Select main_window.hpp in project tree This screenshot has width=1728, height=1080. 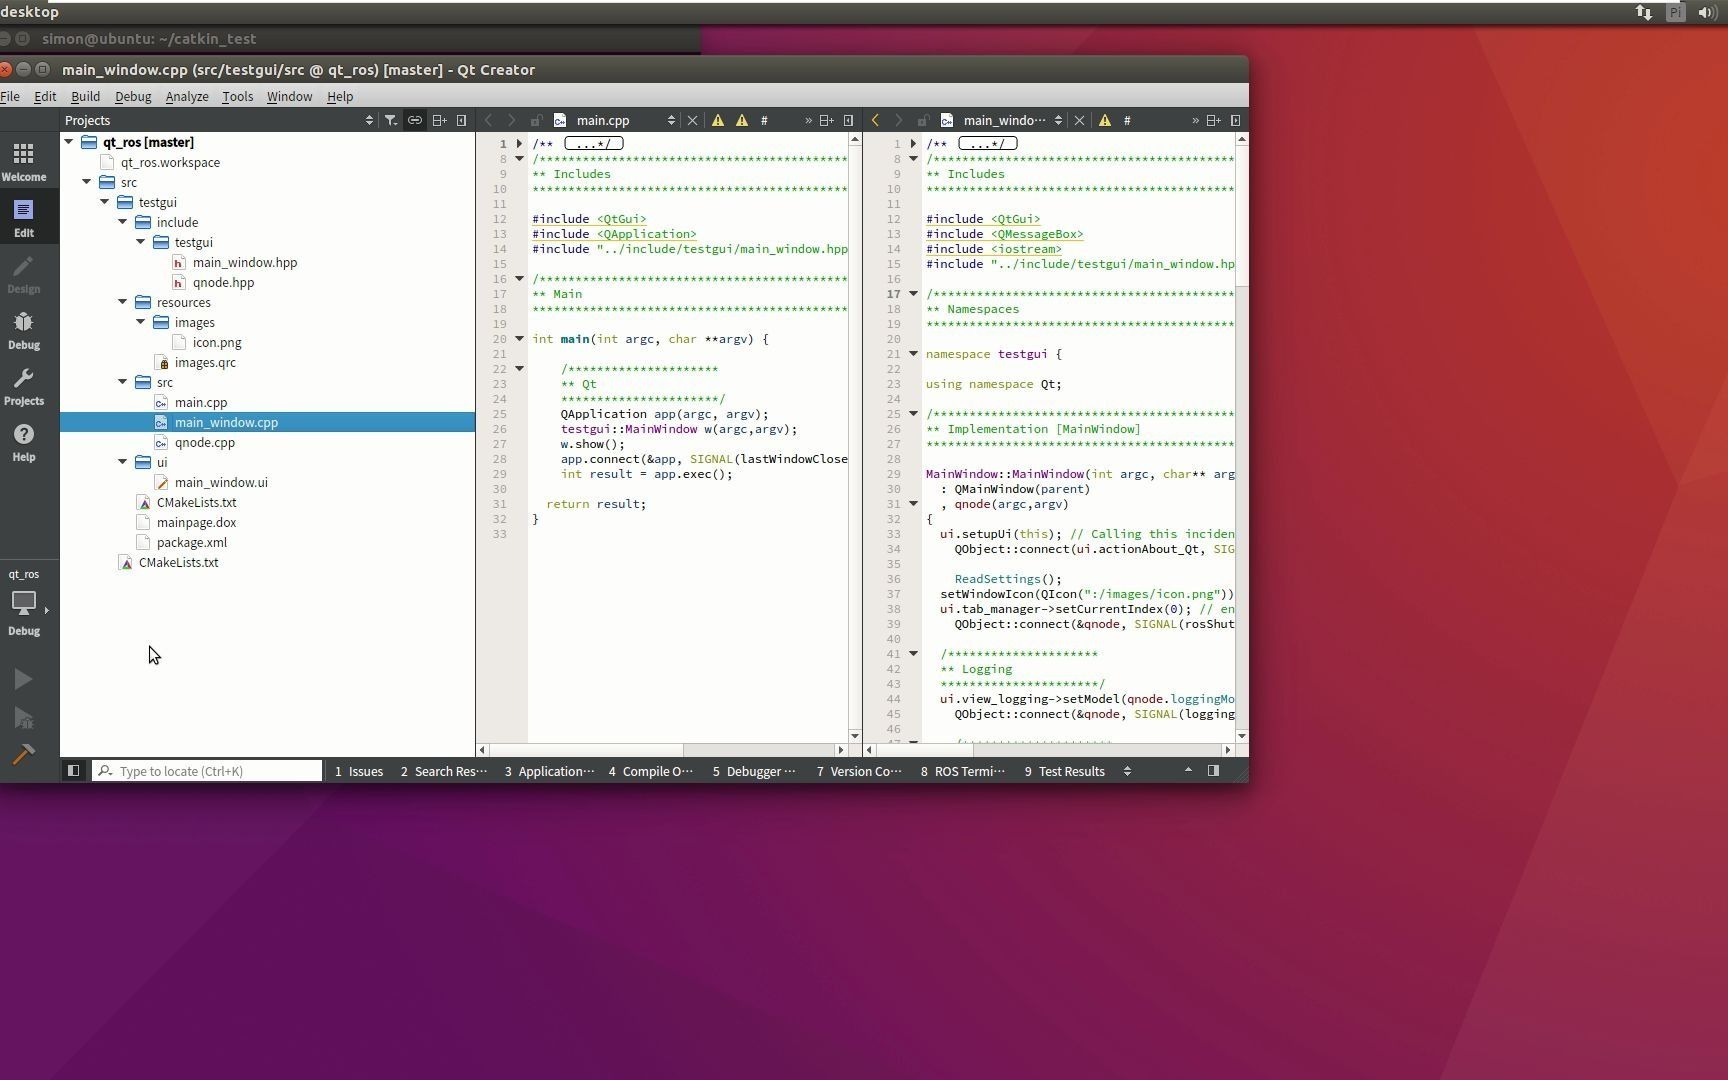(244, 262)
